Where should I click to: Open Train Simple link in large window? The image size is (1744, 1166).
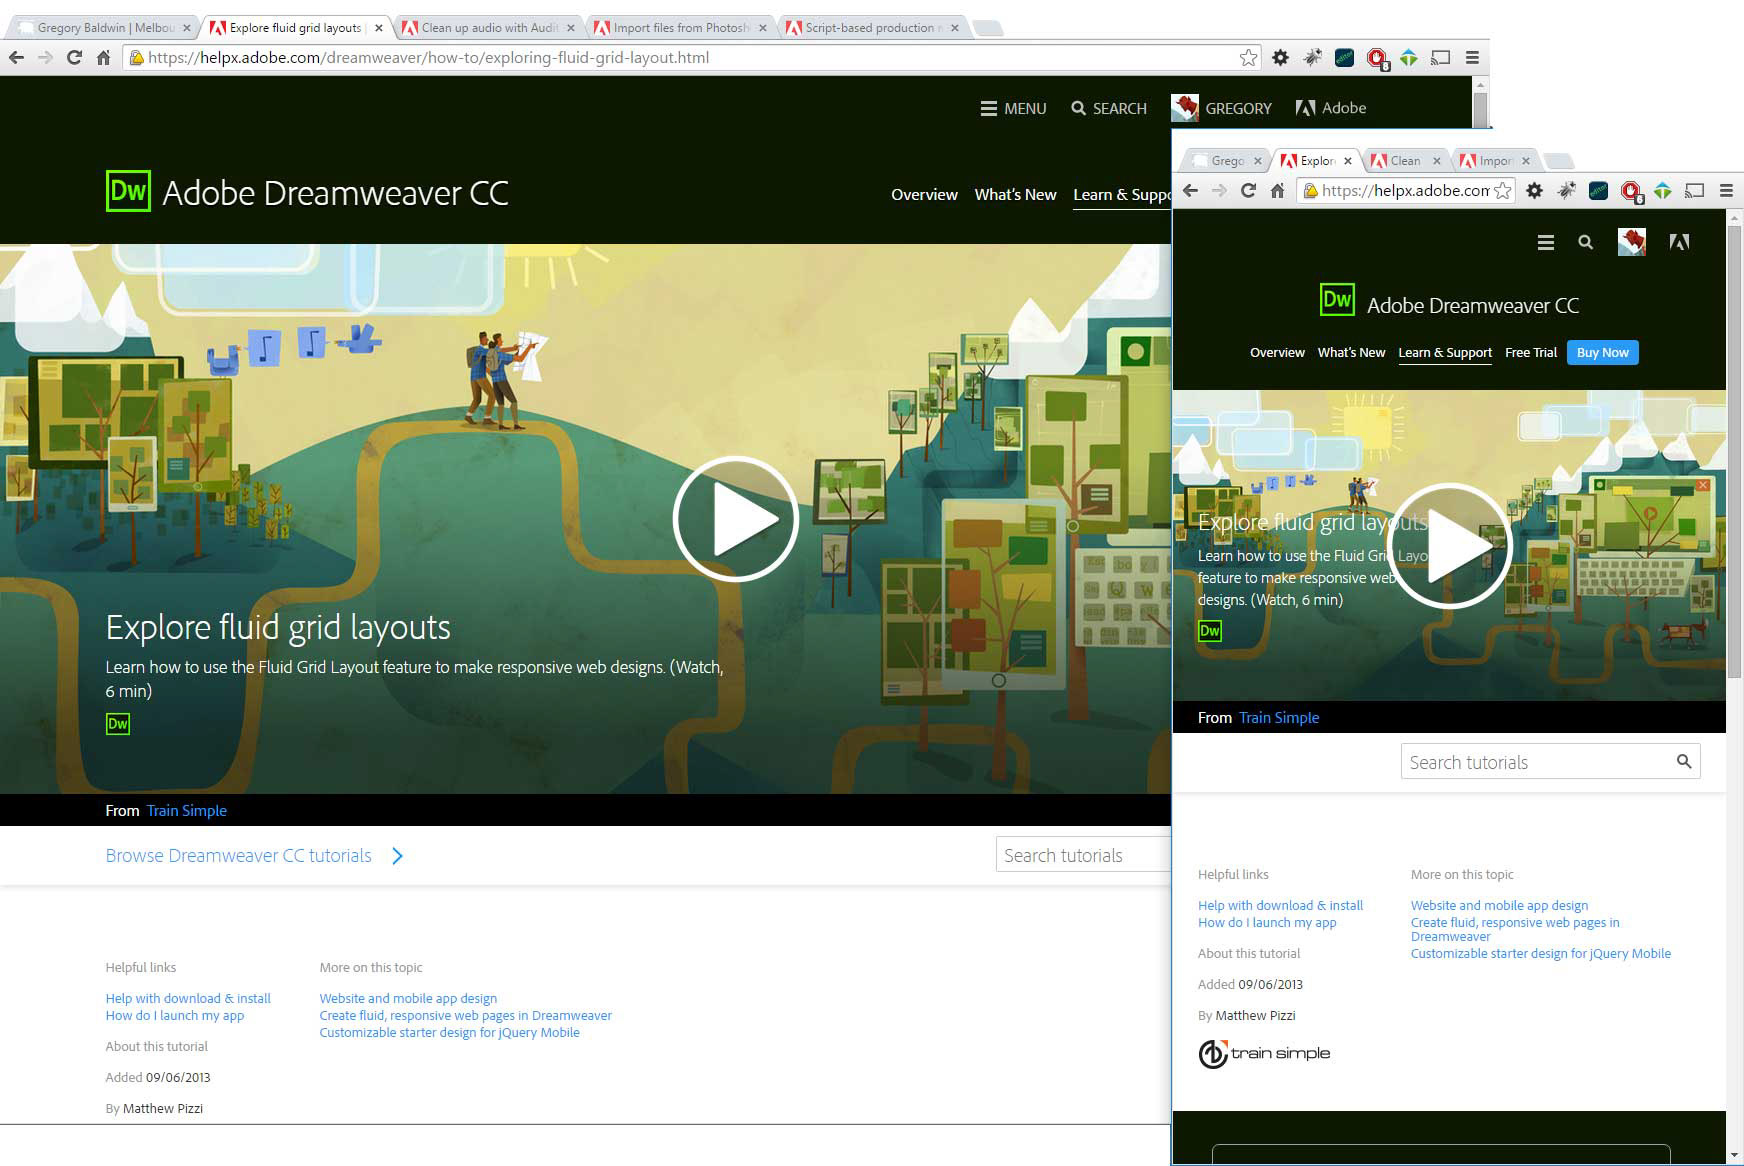coord(187,811)
